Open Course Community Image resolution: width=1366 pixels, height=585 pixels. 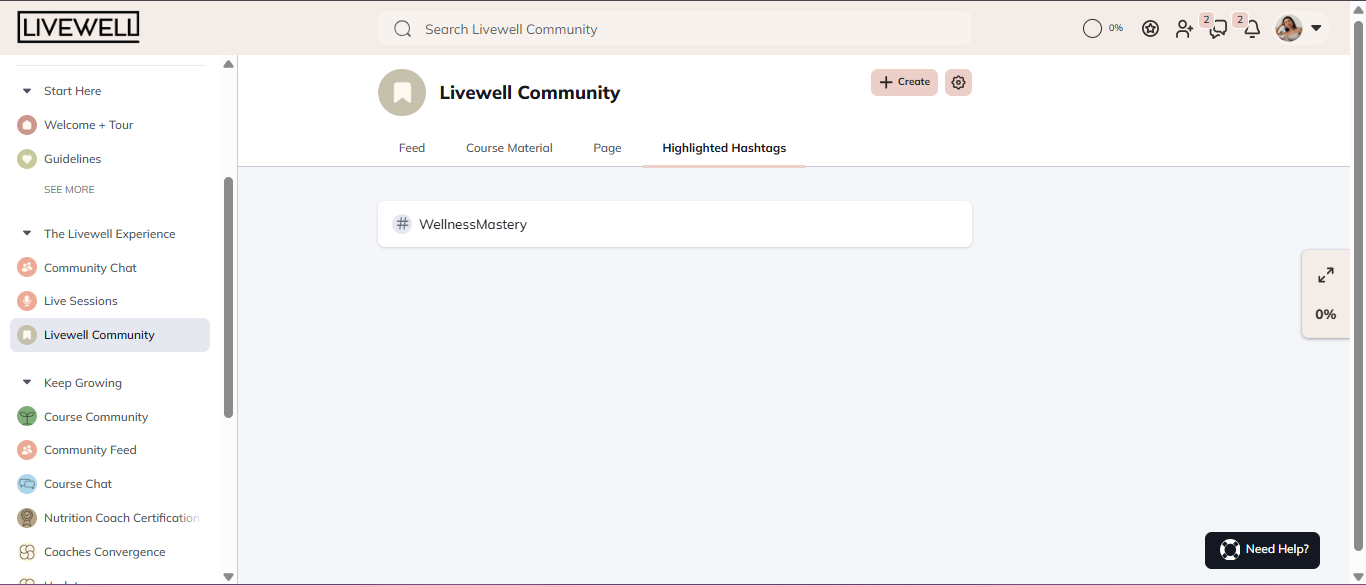click(x=96, y=417)
